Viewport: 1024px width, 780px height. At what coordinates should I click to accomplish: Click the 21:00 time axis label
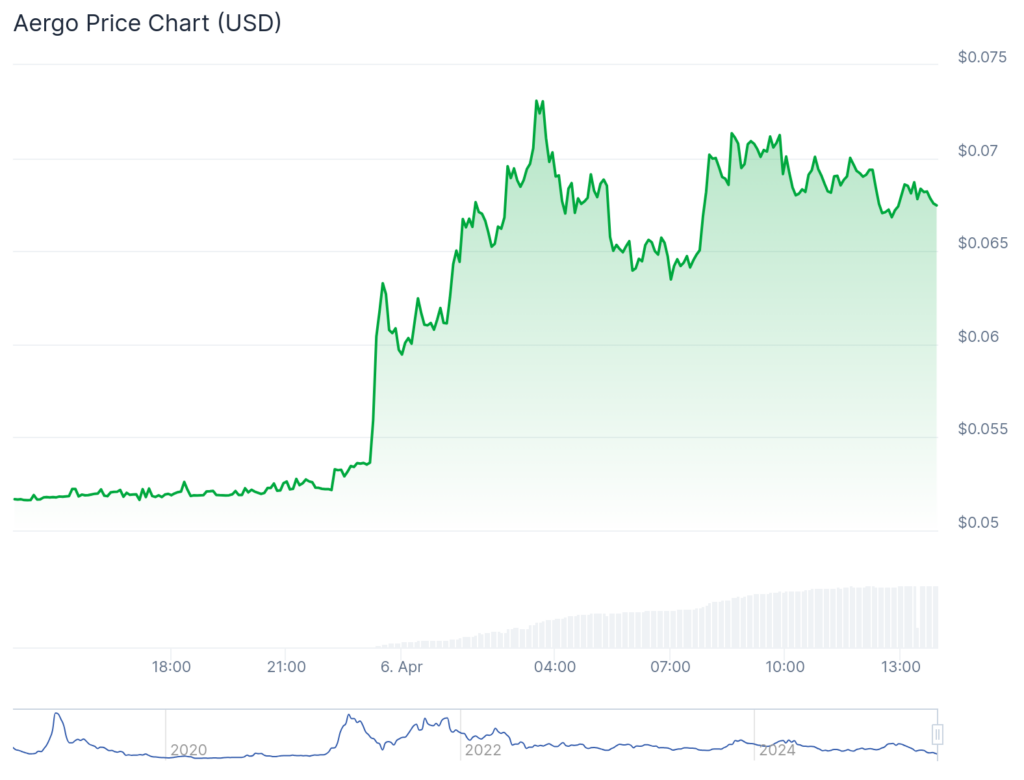[x=286, y=666]
